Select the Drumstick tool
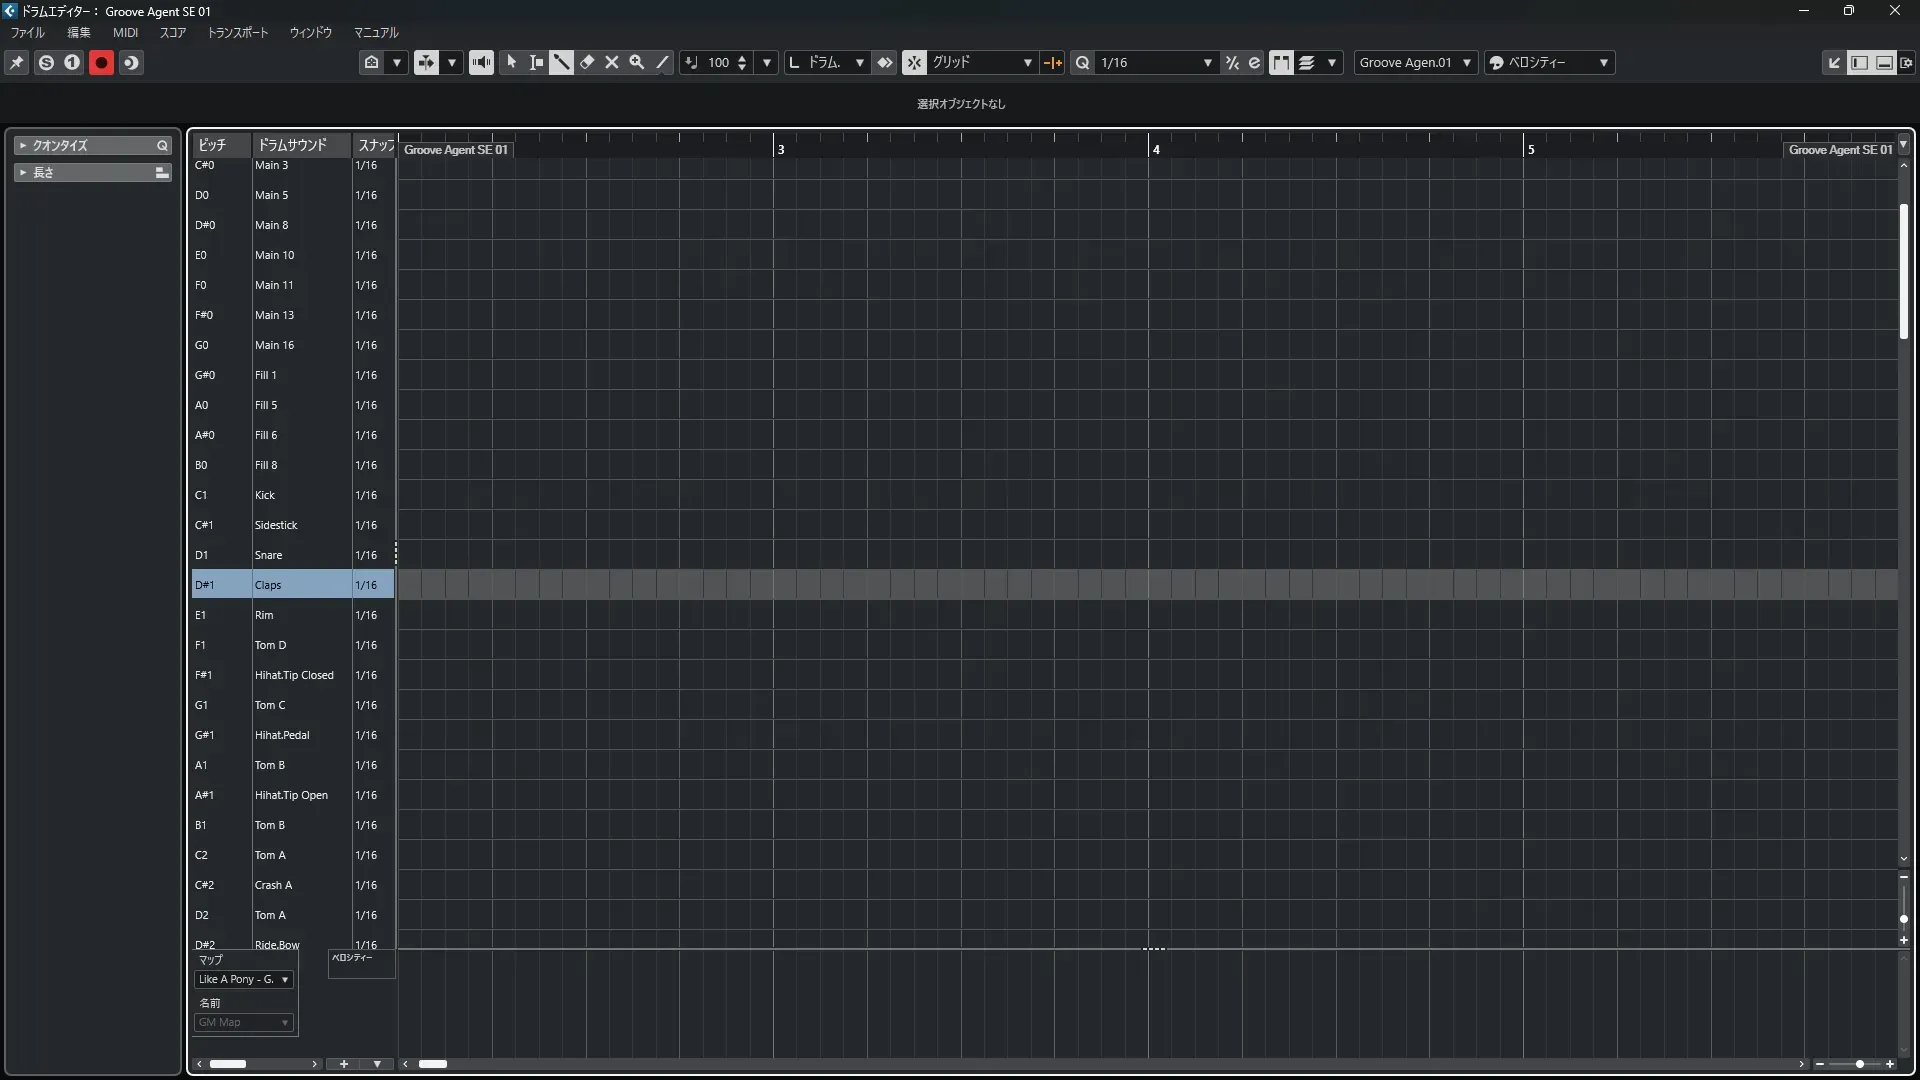 pos(561,62)
